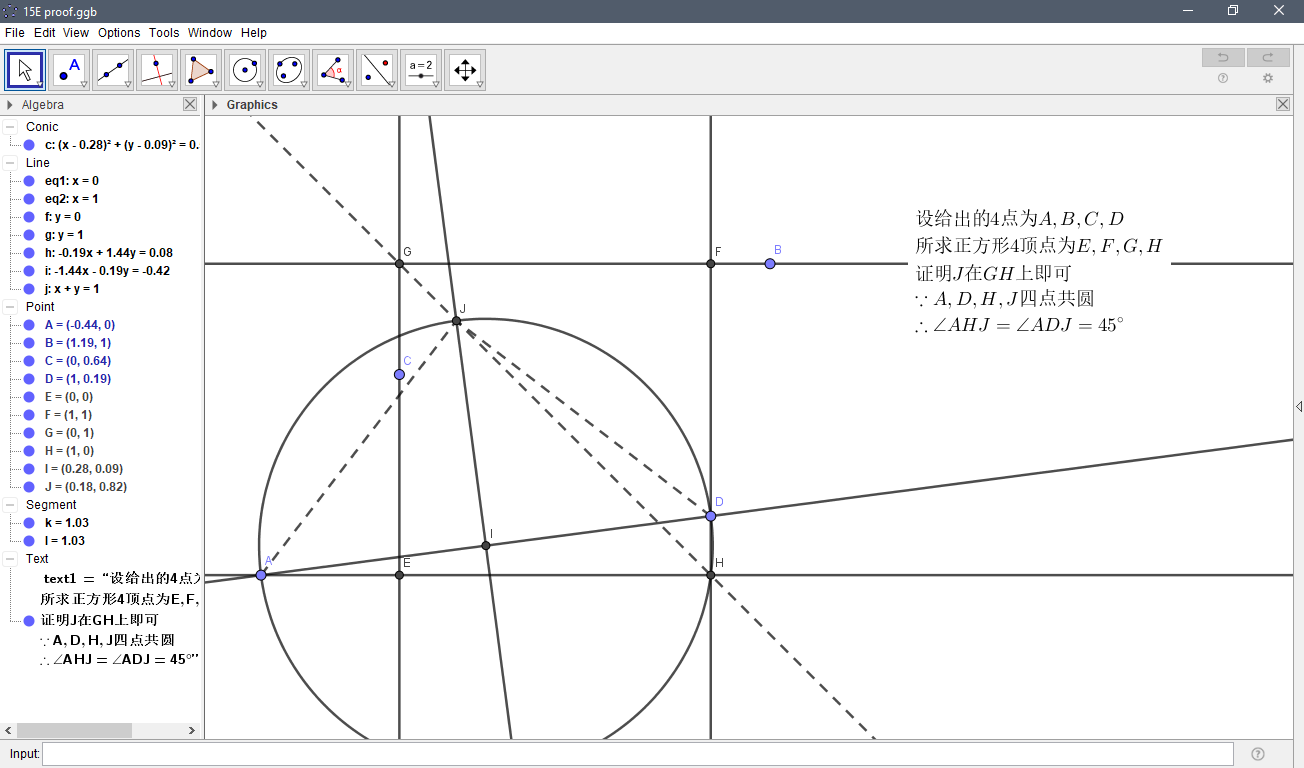
Task: Open input bar help with question mark
Action: pos(1257,753)
